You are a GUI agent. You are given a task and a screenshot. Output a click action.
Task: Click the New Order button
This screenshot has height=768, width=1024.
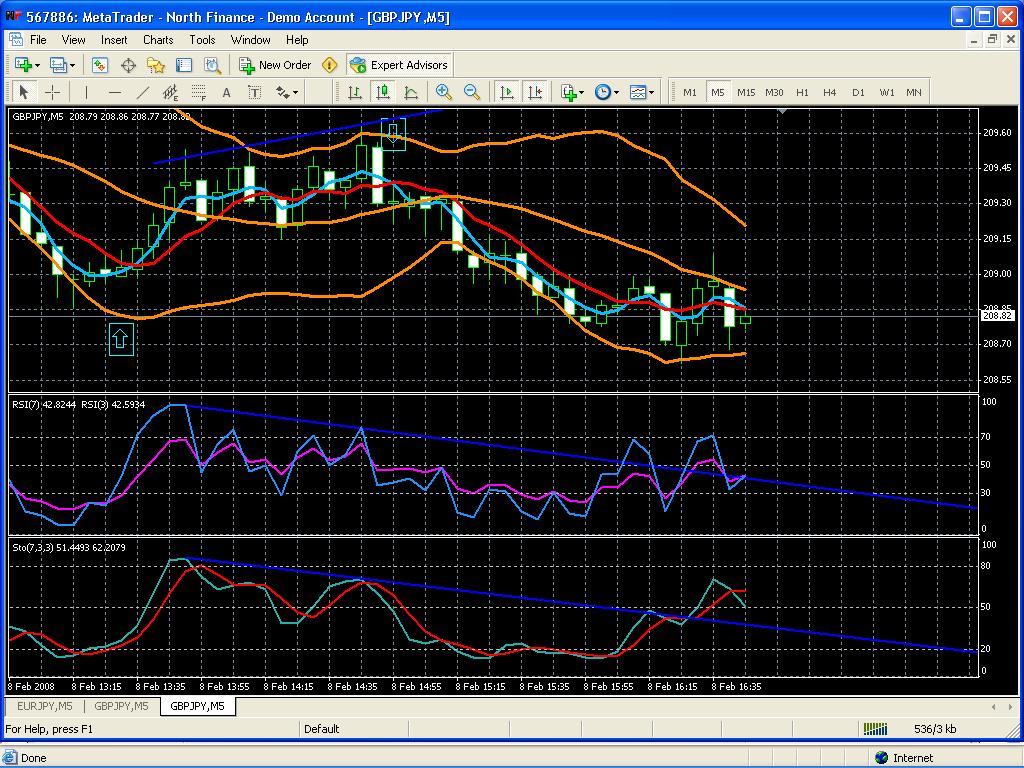pyautogui.click(x=276, y=65)
